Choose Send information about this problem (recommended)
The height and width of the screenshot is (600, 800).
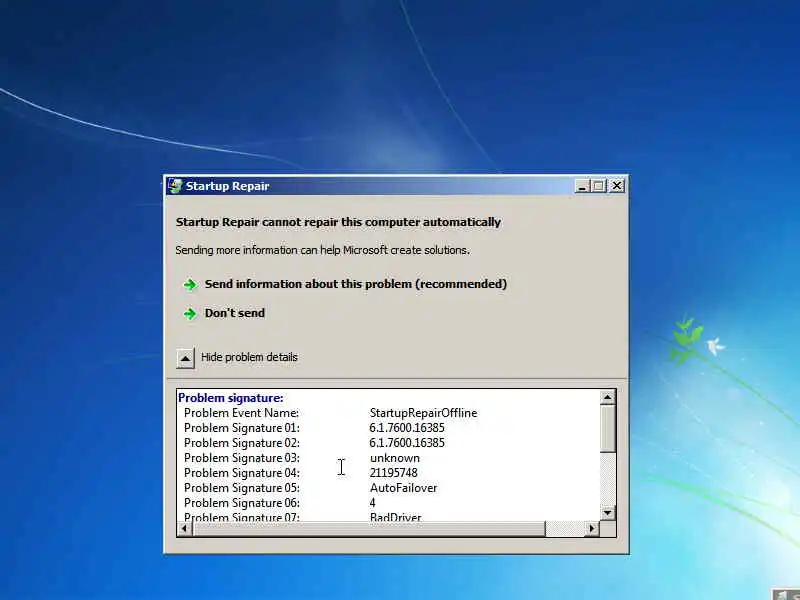[356, 284]
